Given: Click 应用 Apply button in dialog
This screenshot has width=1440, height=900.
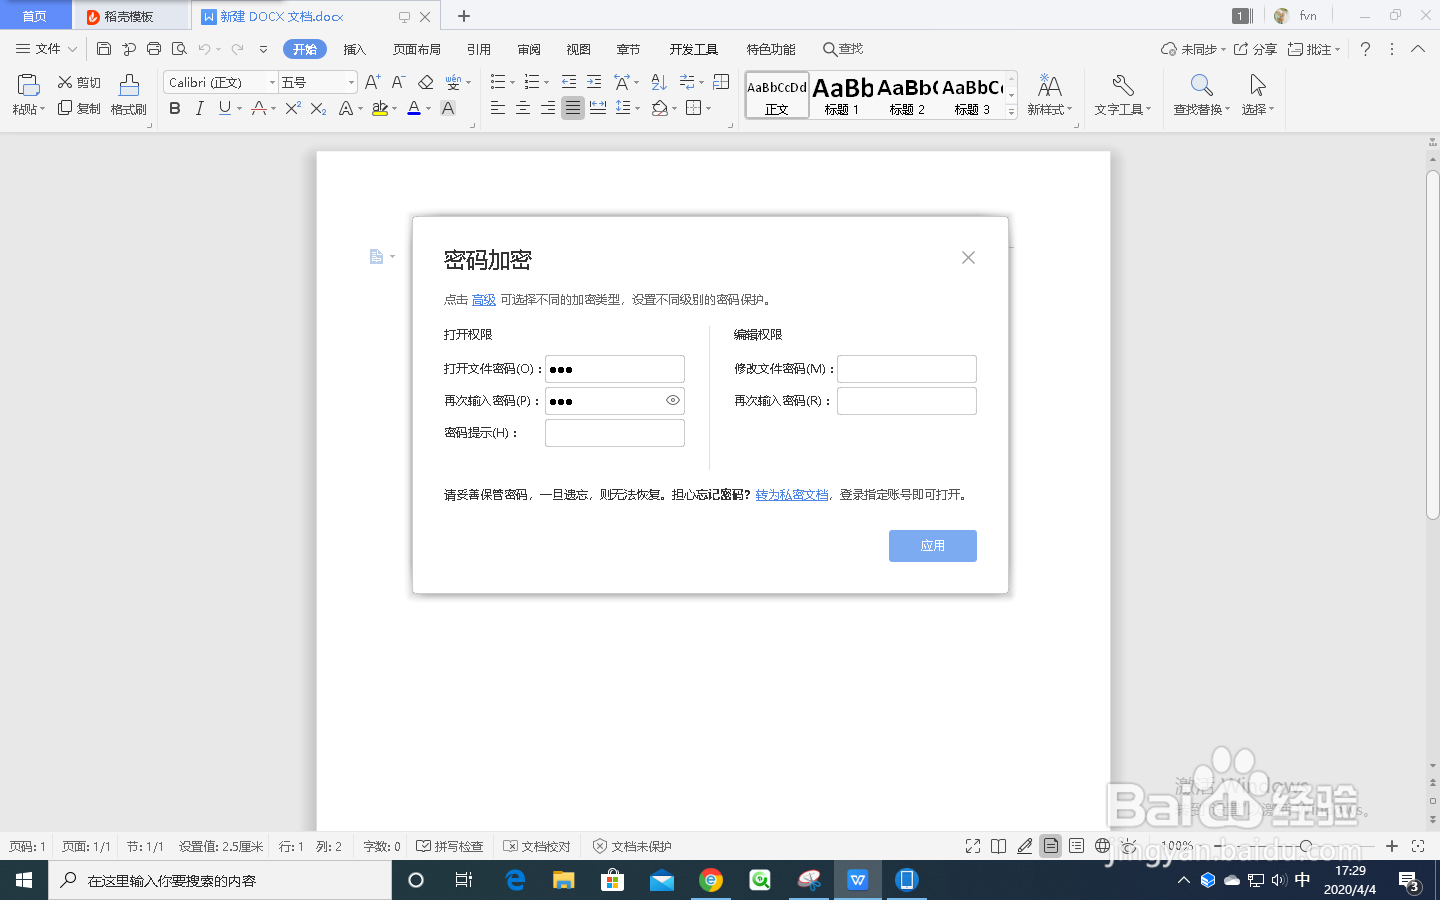Looking at the screenshot, I should [x=932, y=545].
